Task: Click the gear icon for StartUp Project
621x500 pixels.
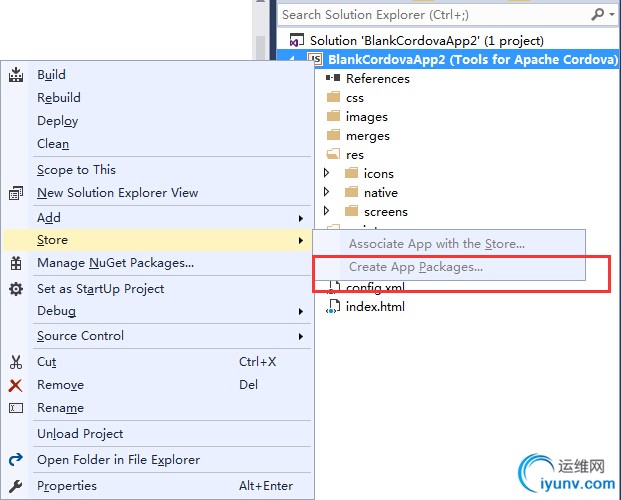Action: (16, 289)
